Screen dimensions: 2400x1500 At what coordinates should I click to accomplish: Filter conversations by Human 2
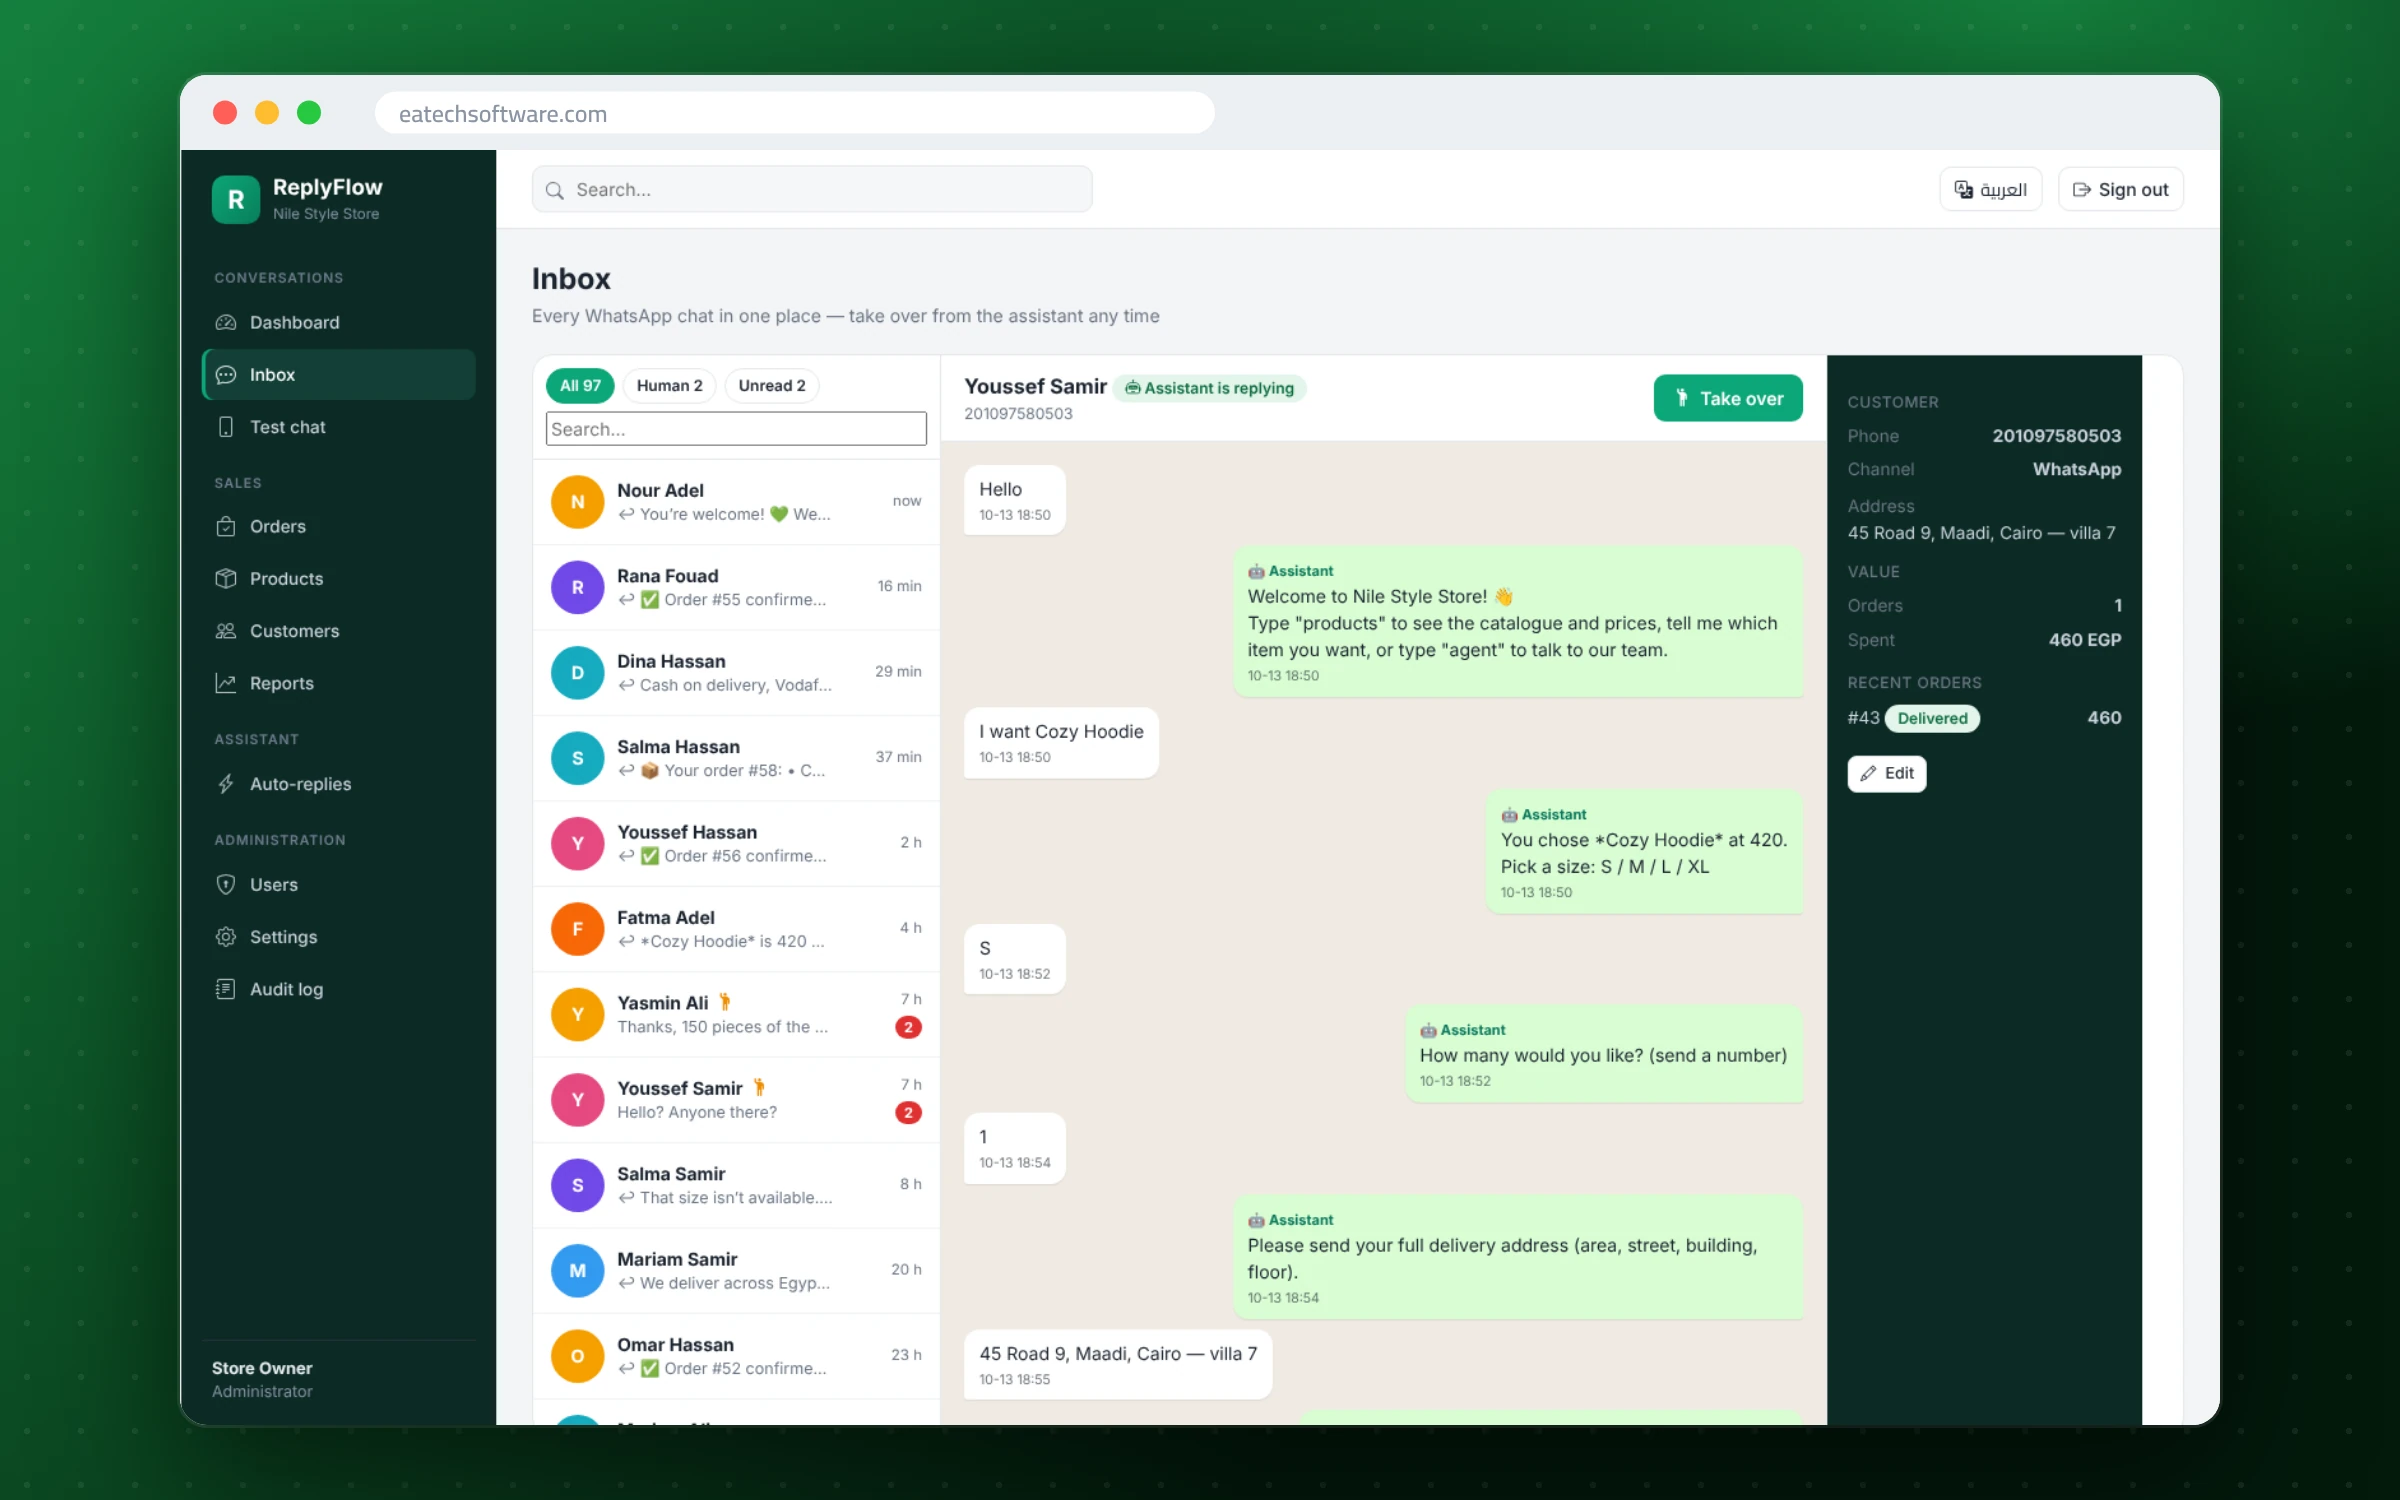[669, 386]
